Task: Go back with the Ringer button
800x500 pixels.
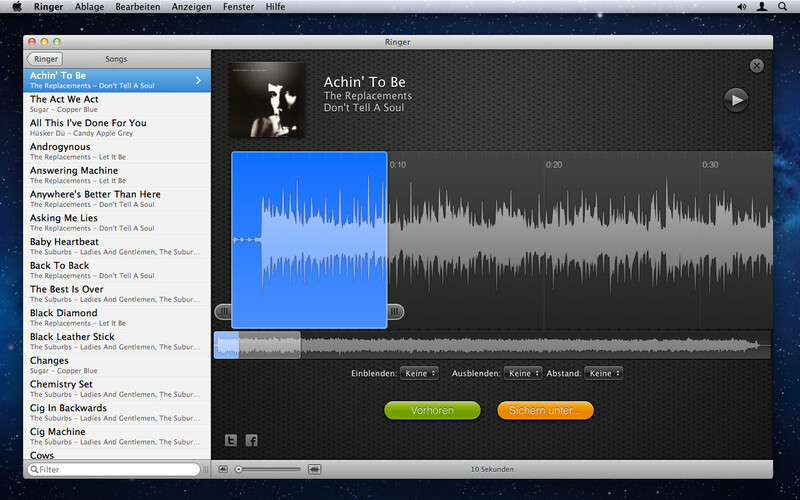Action: tap(45, 59)
